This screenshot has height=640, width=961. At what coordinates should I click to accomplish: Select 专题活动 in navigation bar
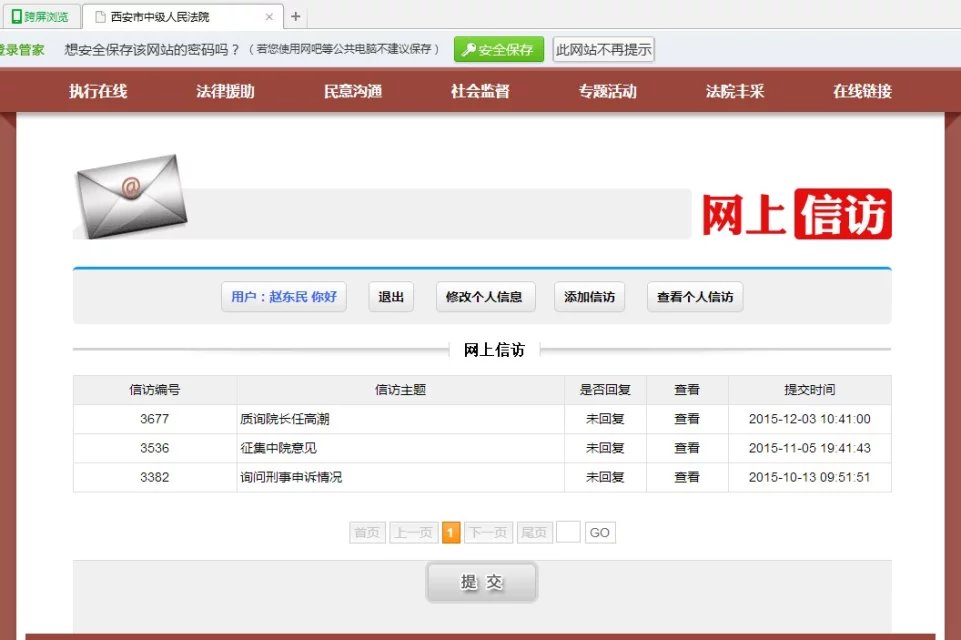(x=607, y=92)
